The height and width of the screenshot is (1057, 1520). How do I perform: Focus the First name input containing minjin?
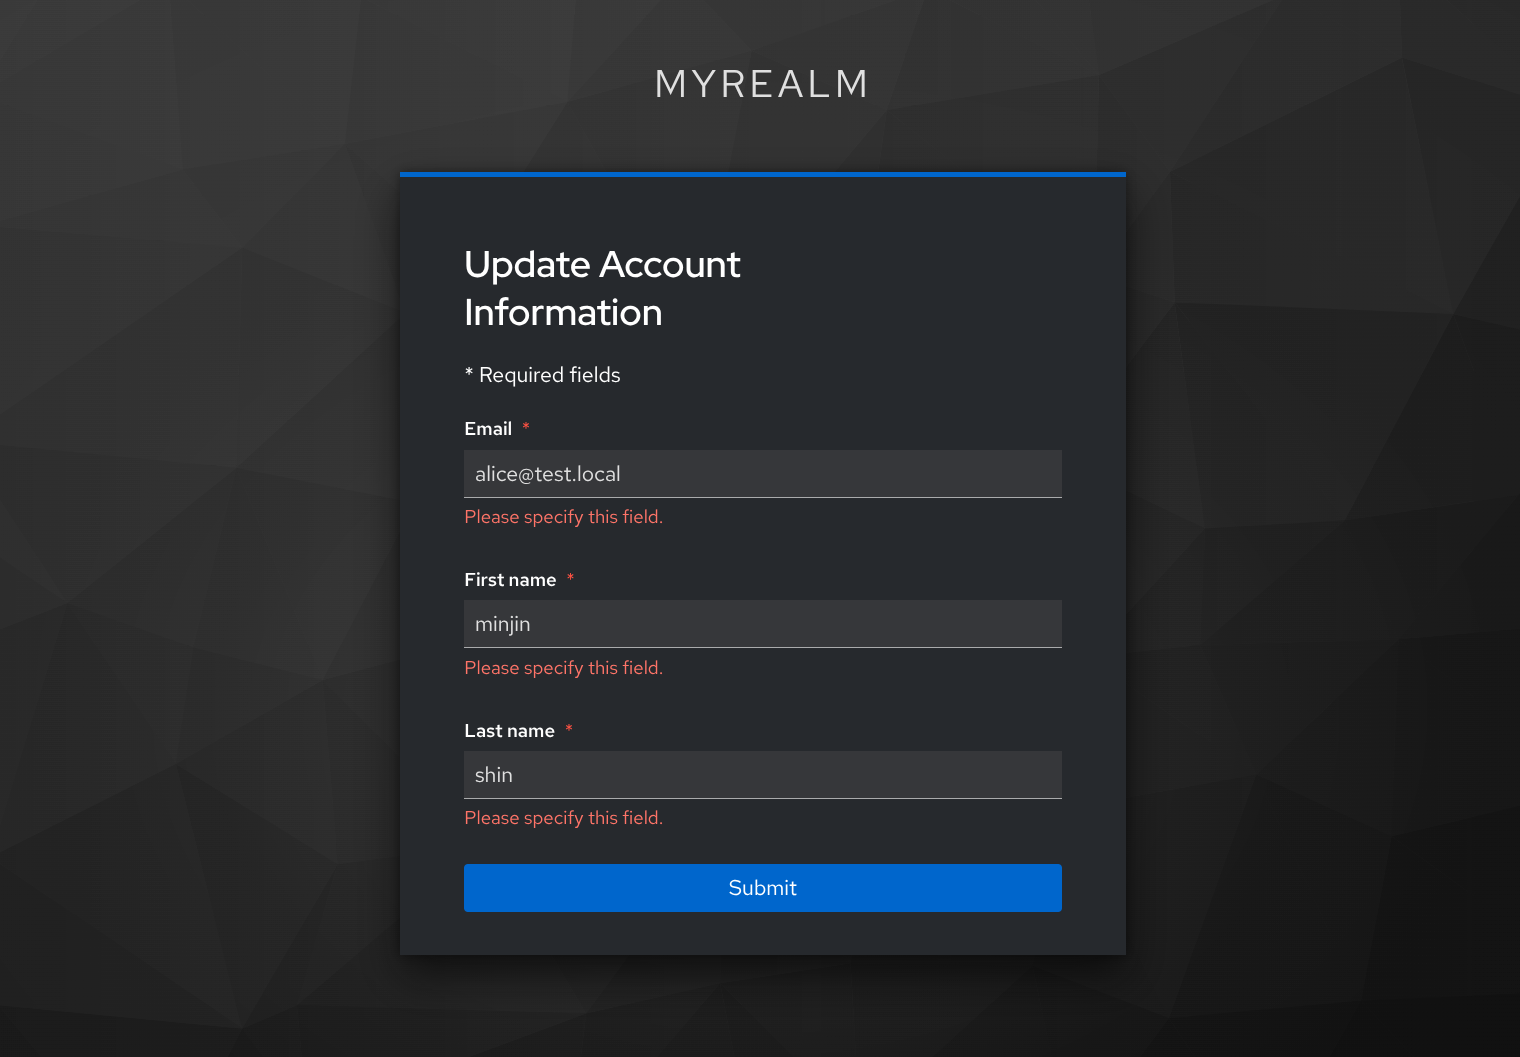(763, 624)
